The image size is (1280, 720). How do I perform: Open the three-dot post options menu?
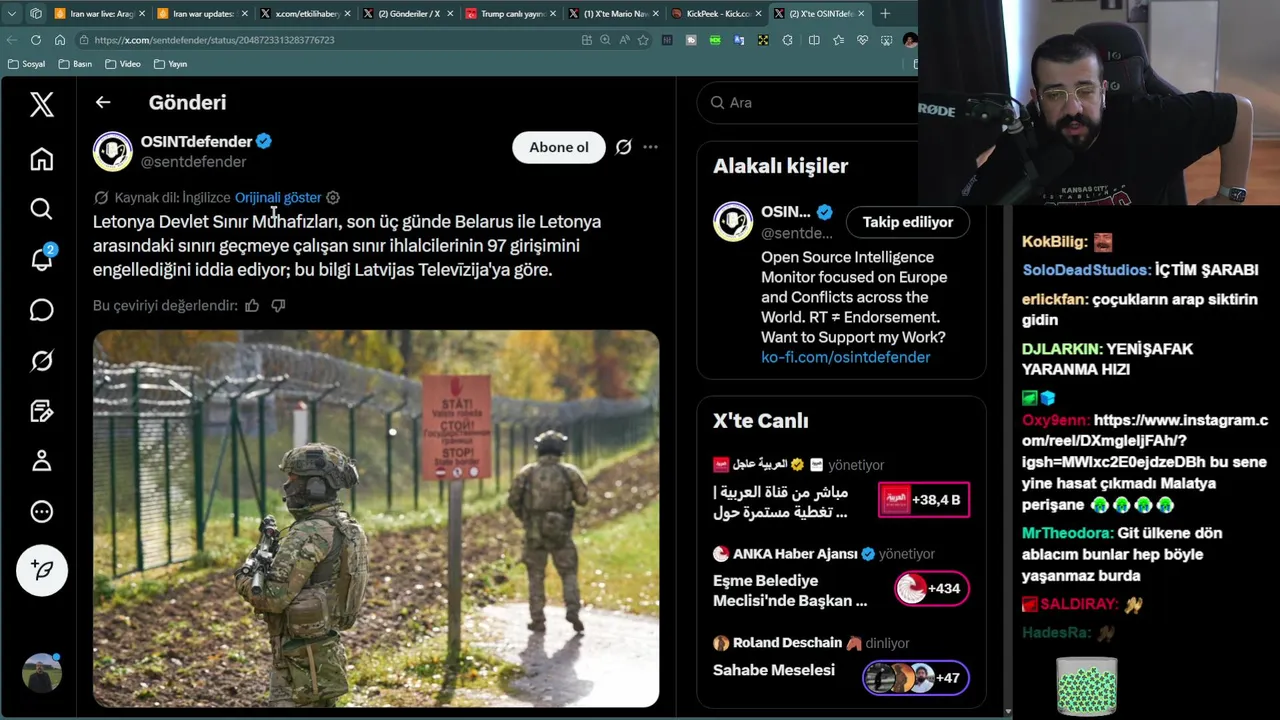[650, 147]
